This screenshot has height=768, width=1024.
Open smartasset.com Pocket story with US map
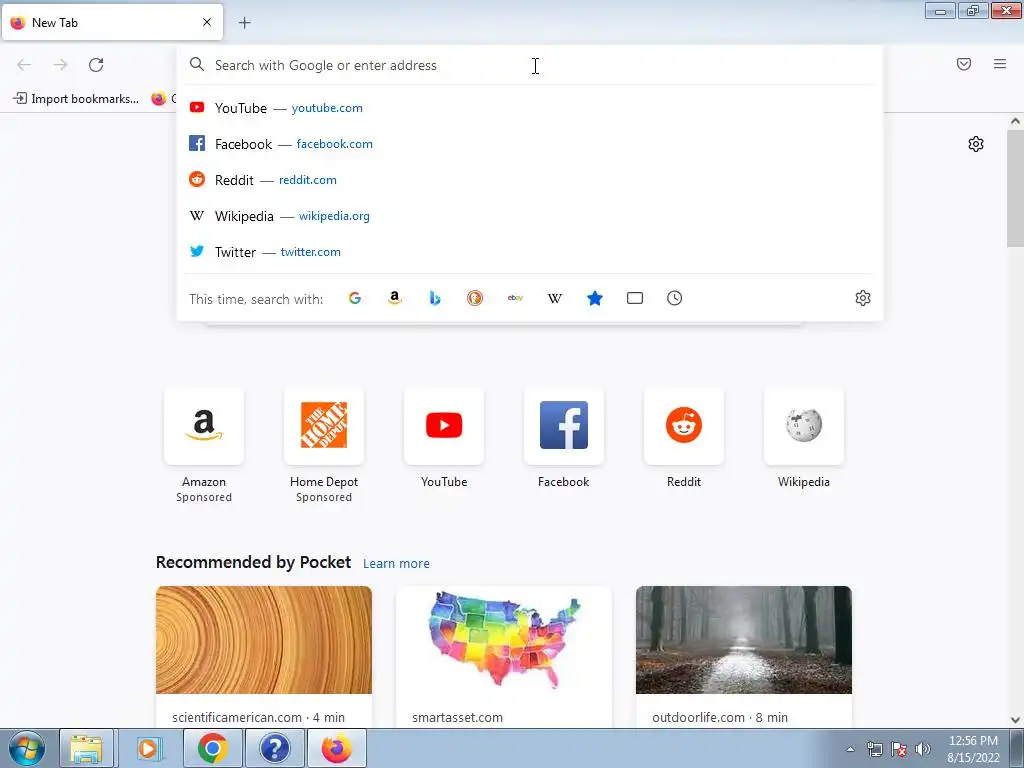tap(504, 657)
